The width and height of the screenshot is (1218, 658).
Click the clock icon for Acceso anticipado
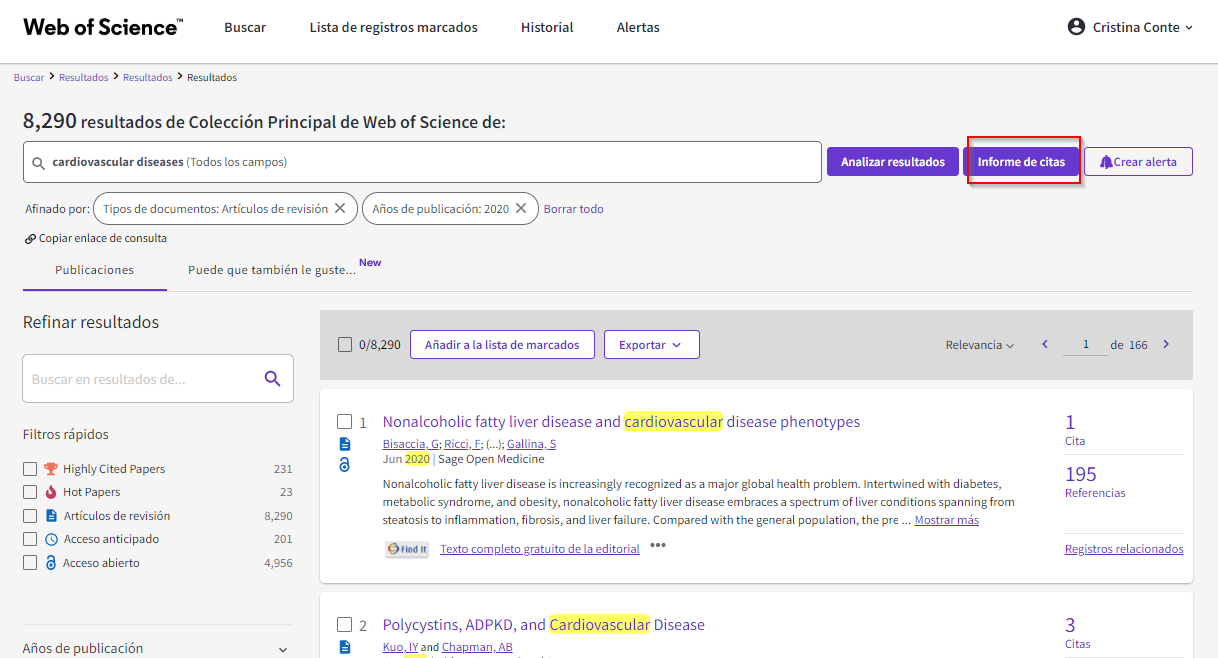pos(52,539)
